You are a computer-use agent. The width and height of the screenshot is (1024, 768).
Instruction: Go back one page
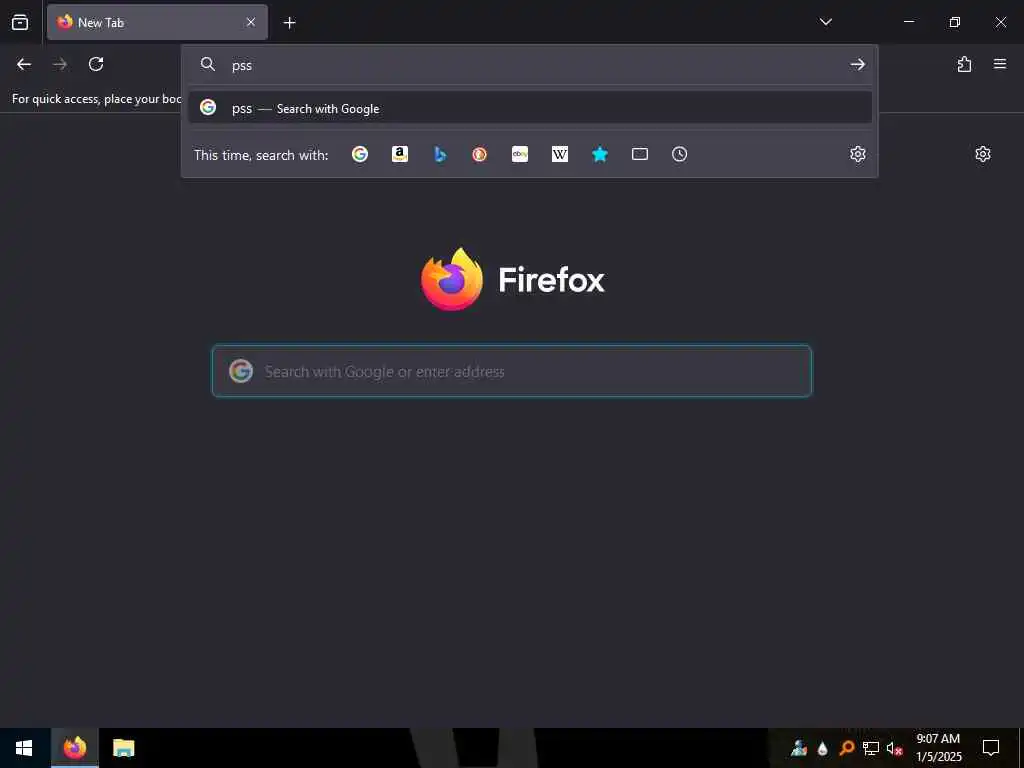click(x=24, y=64)
